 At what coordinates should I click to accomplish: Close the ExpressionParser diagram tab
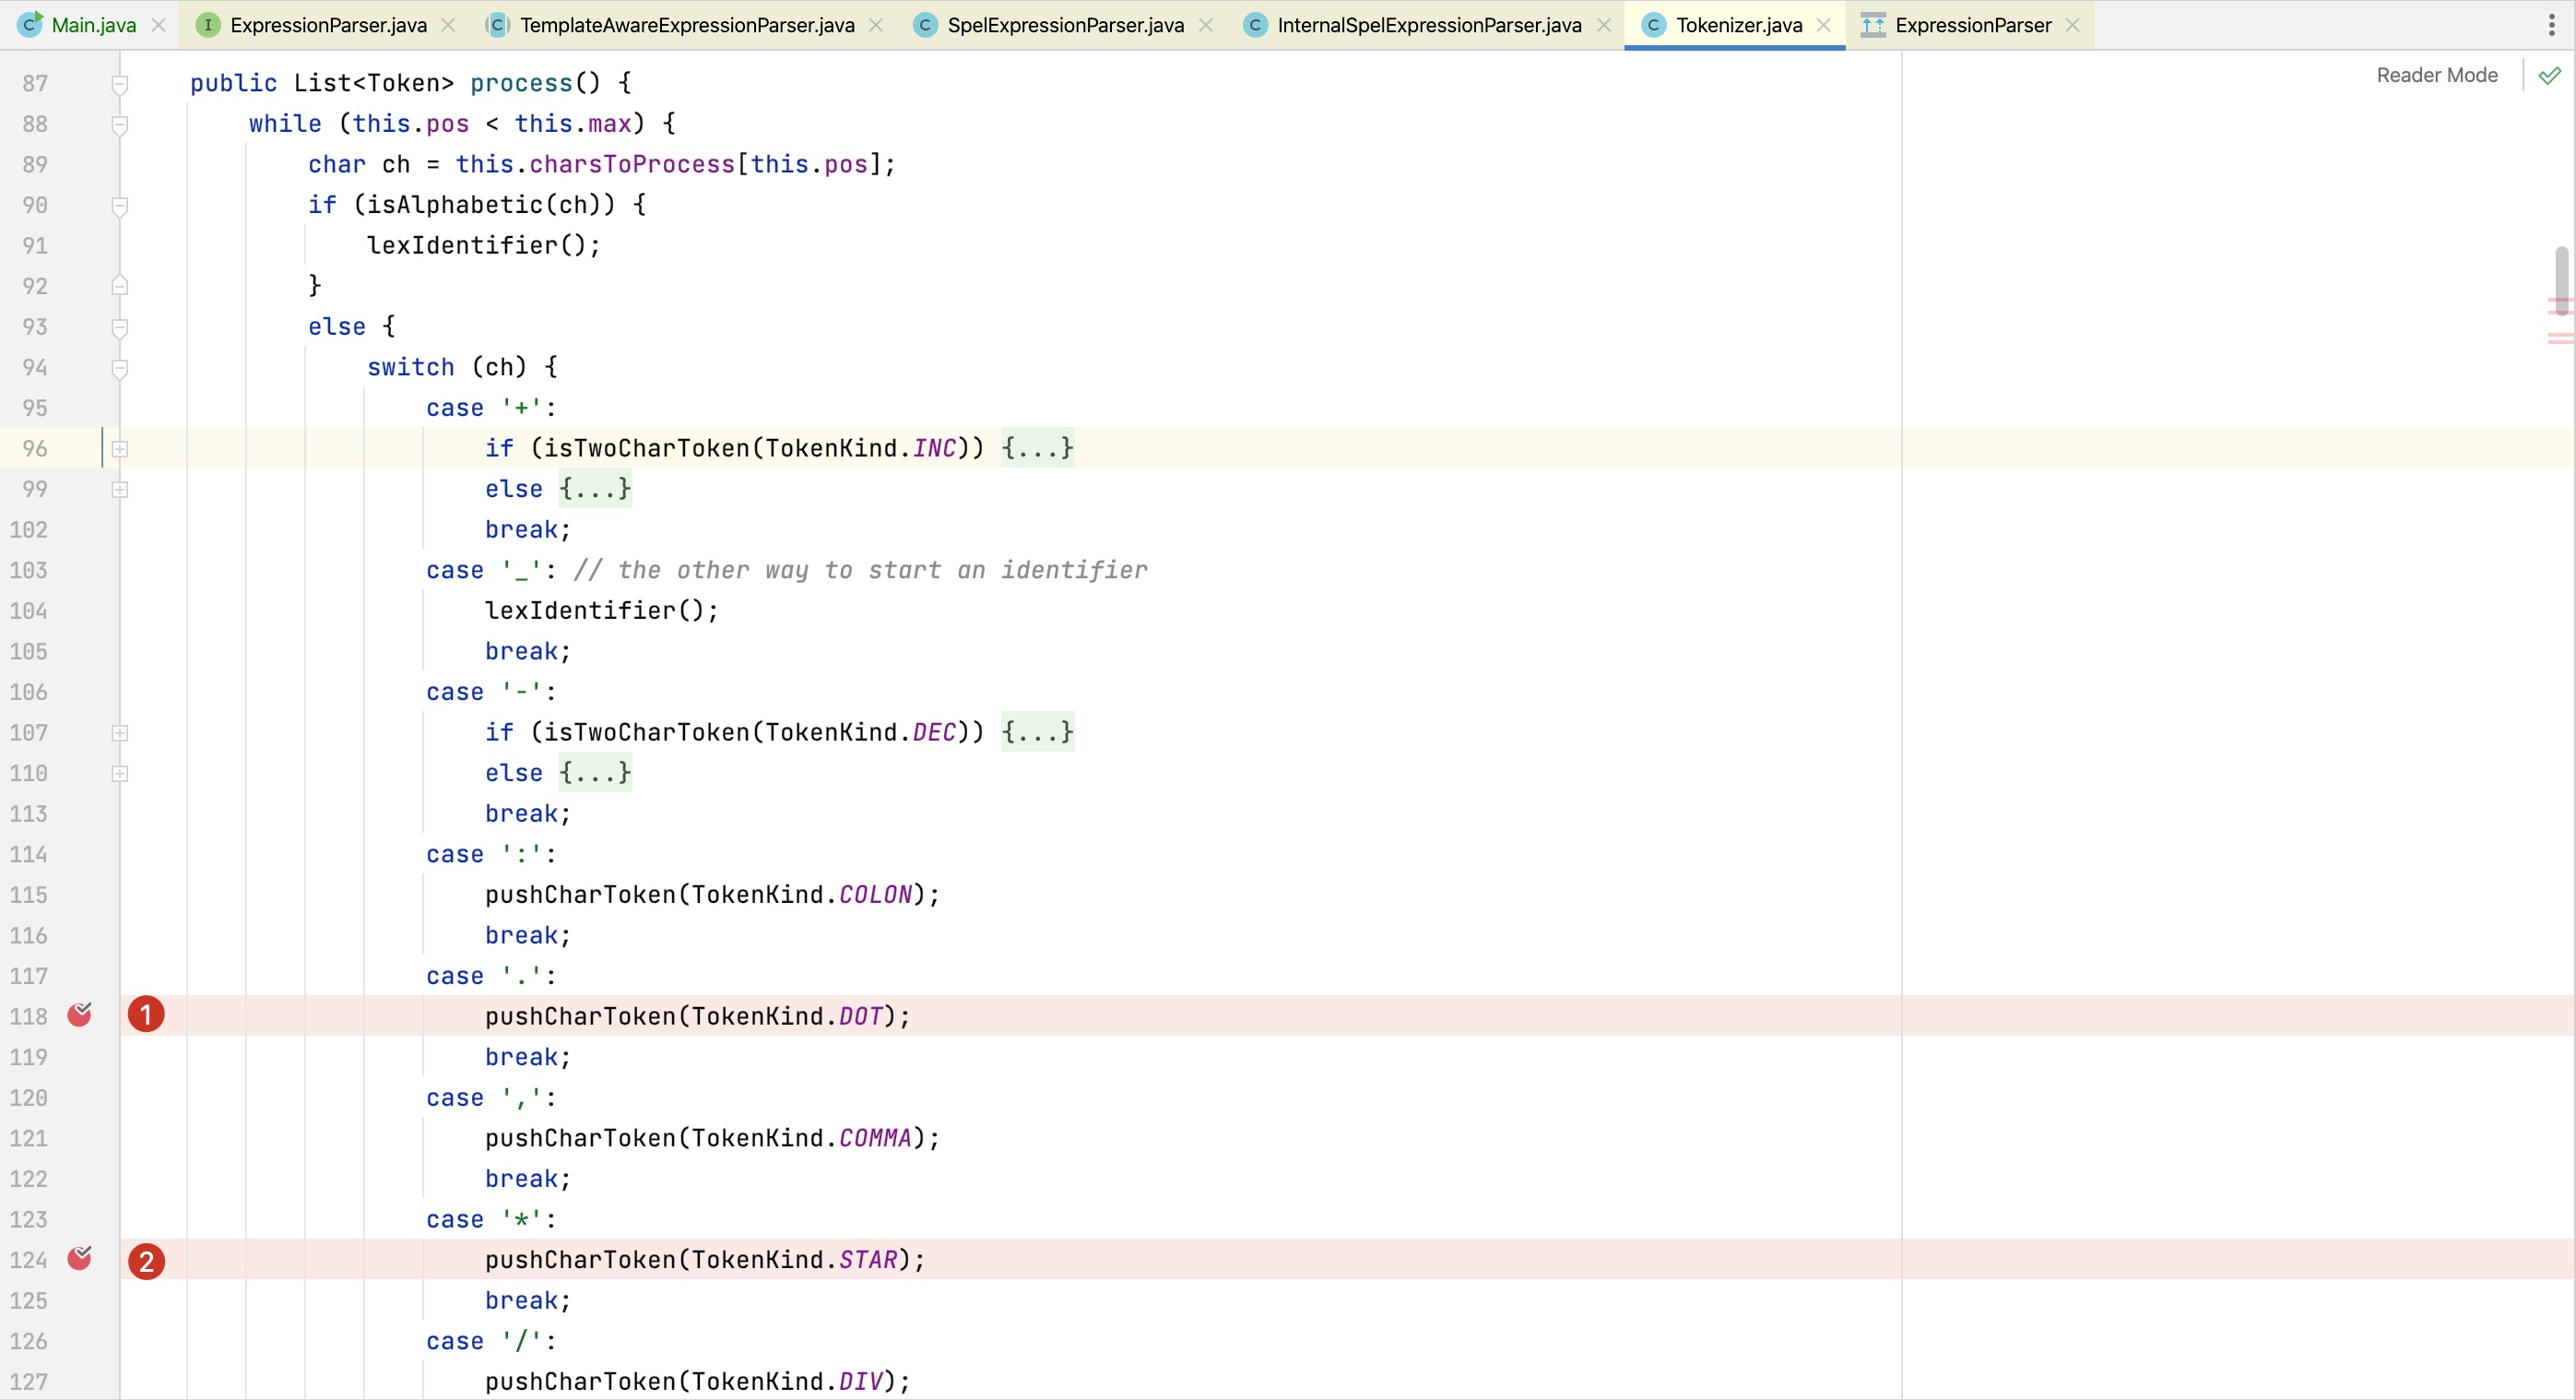2072,25
